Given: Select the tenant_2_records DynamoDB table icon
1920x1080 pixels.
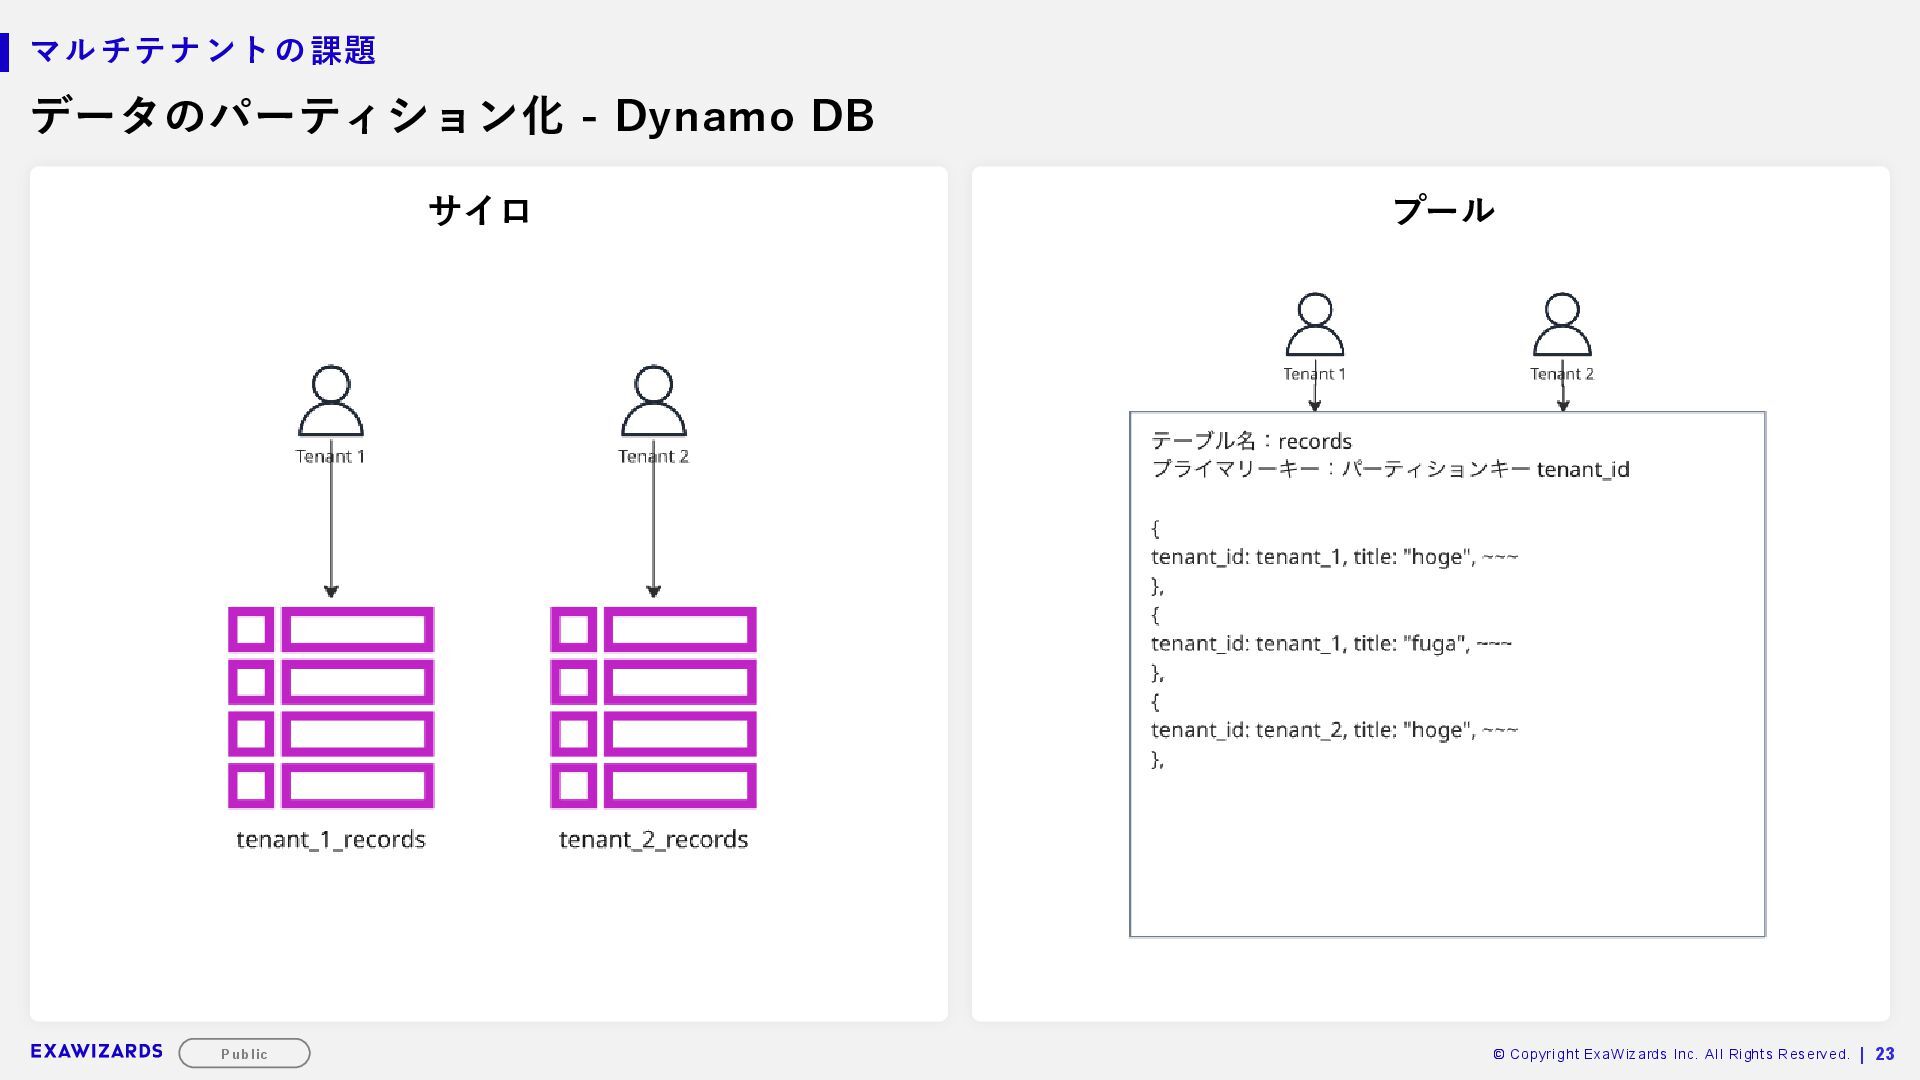Looking at the screenshot, I should click(653, 707).
